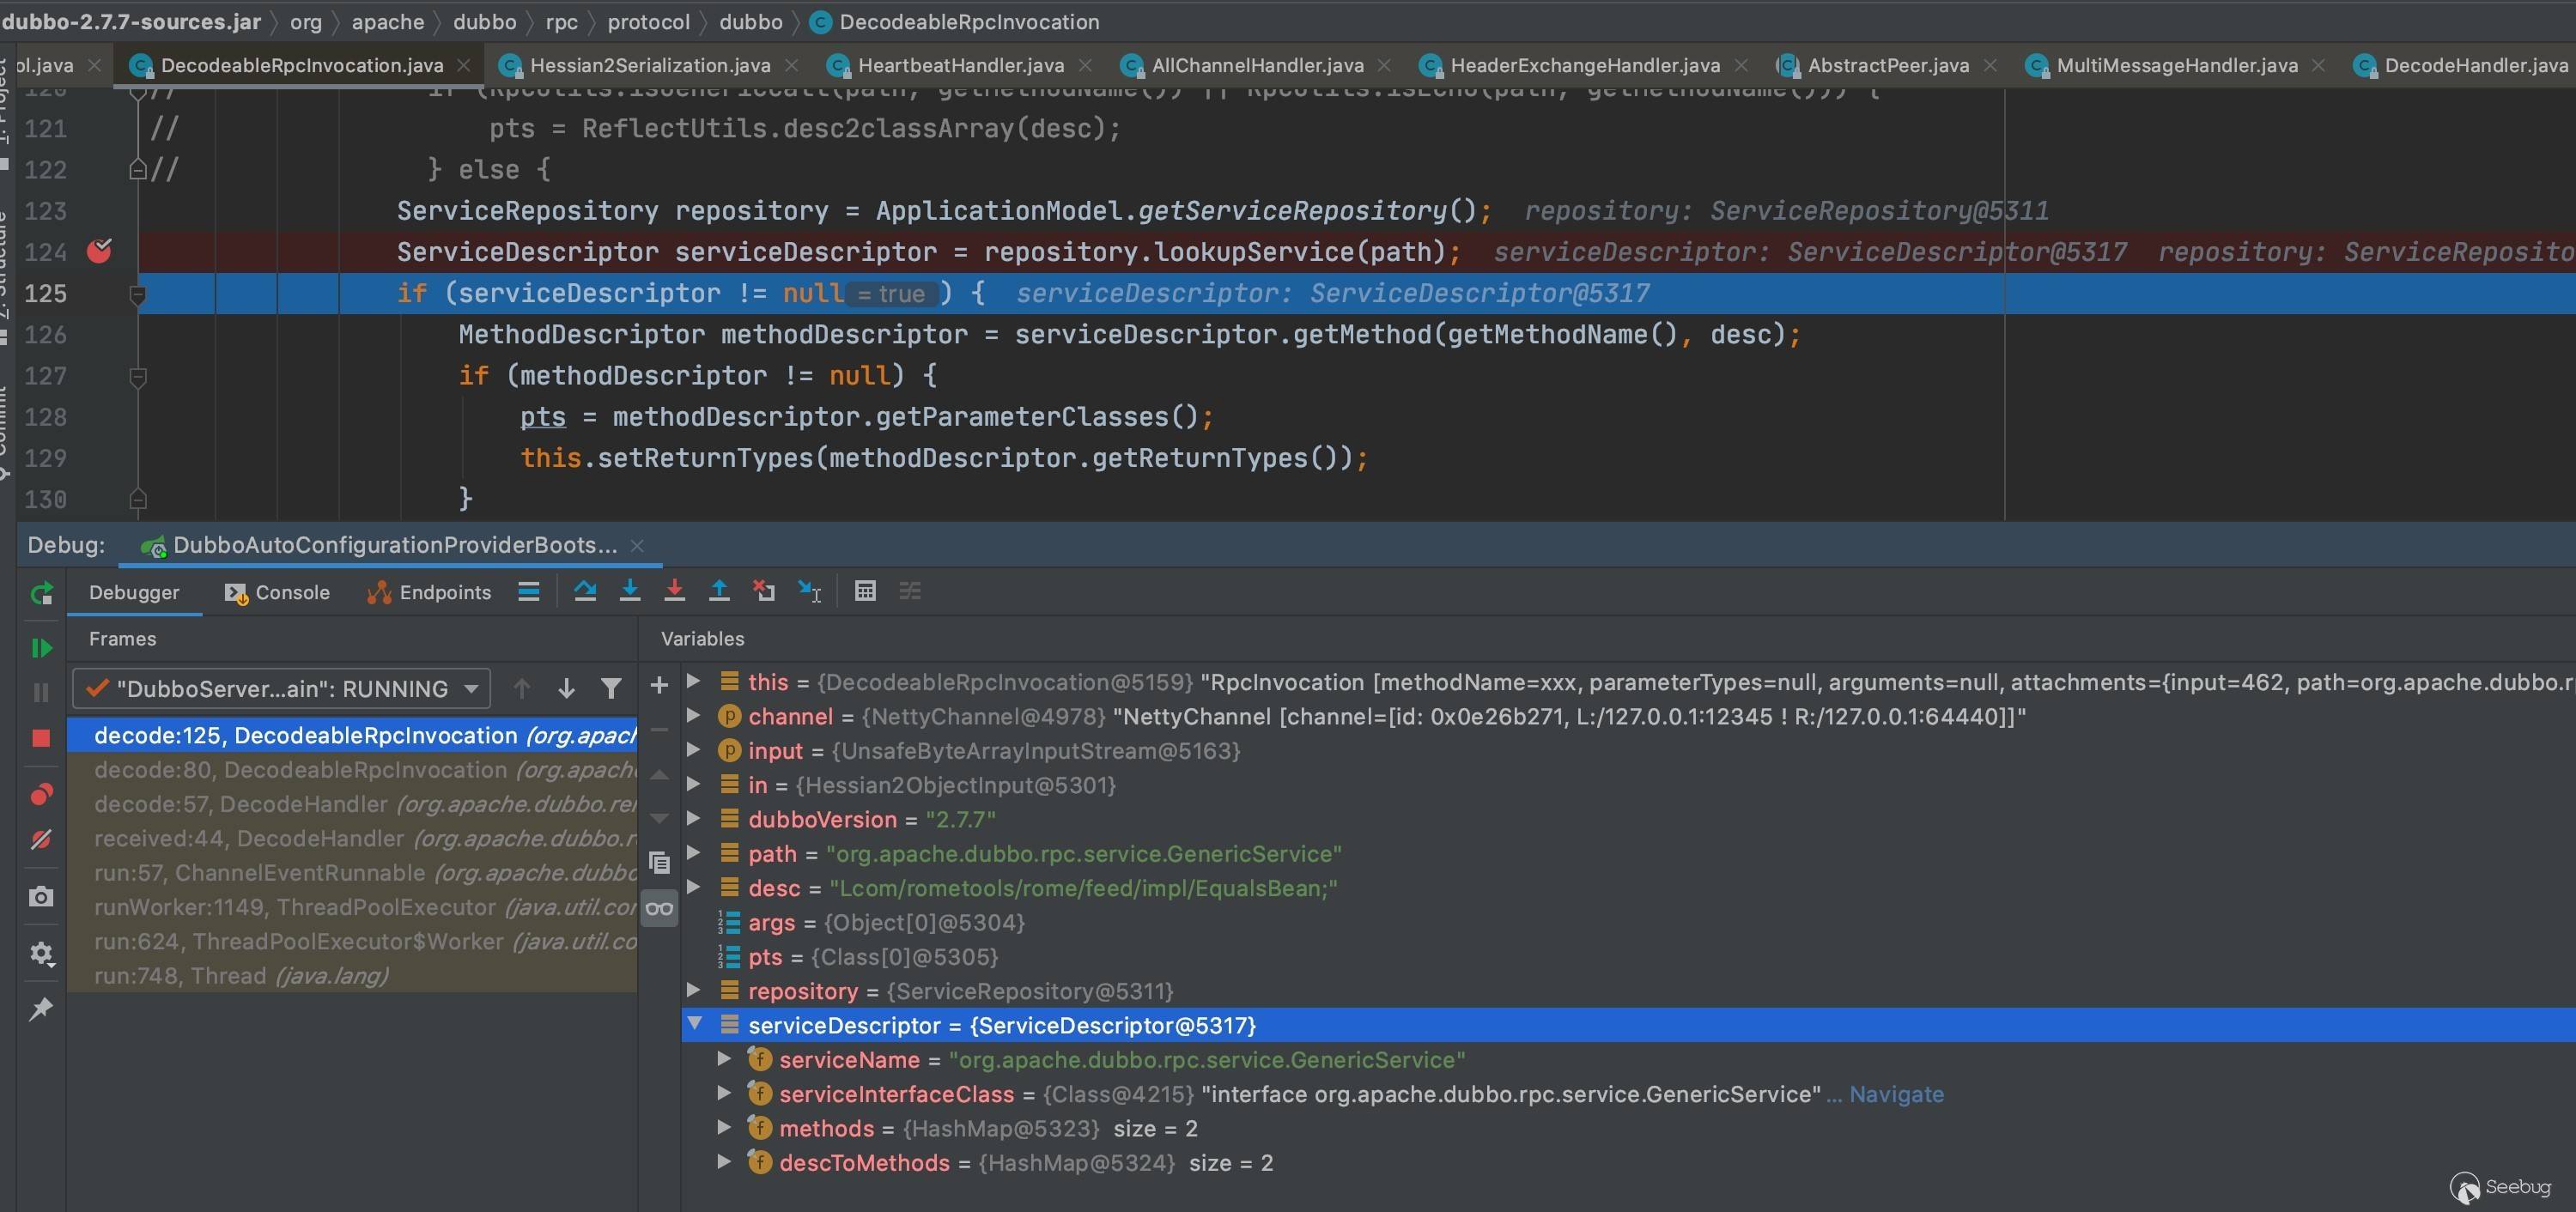Click the Step Over icon

(x=585, y=592)
